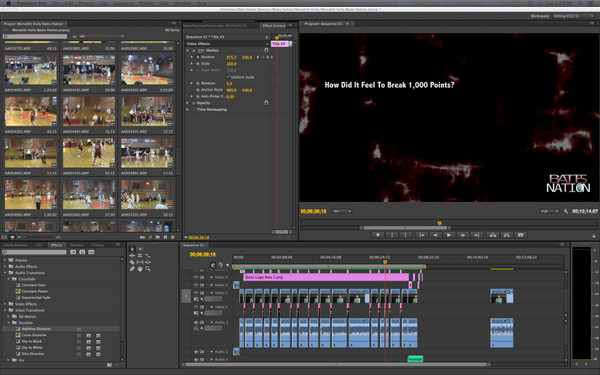Click Add Marker in Program monitor
The height and width of the screenshot is (375, 600).
point(378,235)
